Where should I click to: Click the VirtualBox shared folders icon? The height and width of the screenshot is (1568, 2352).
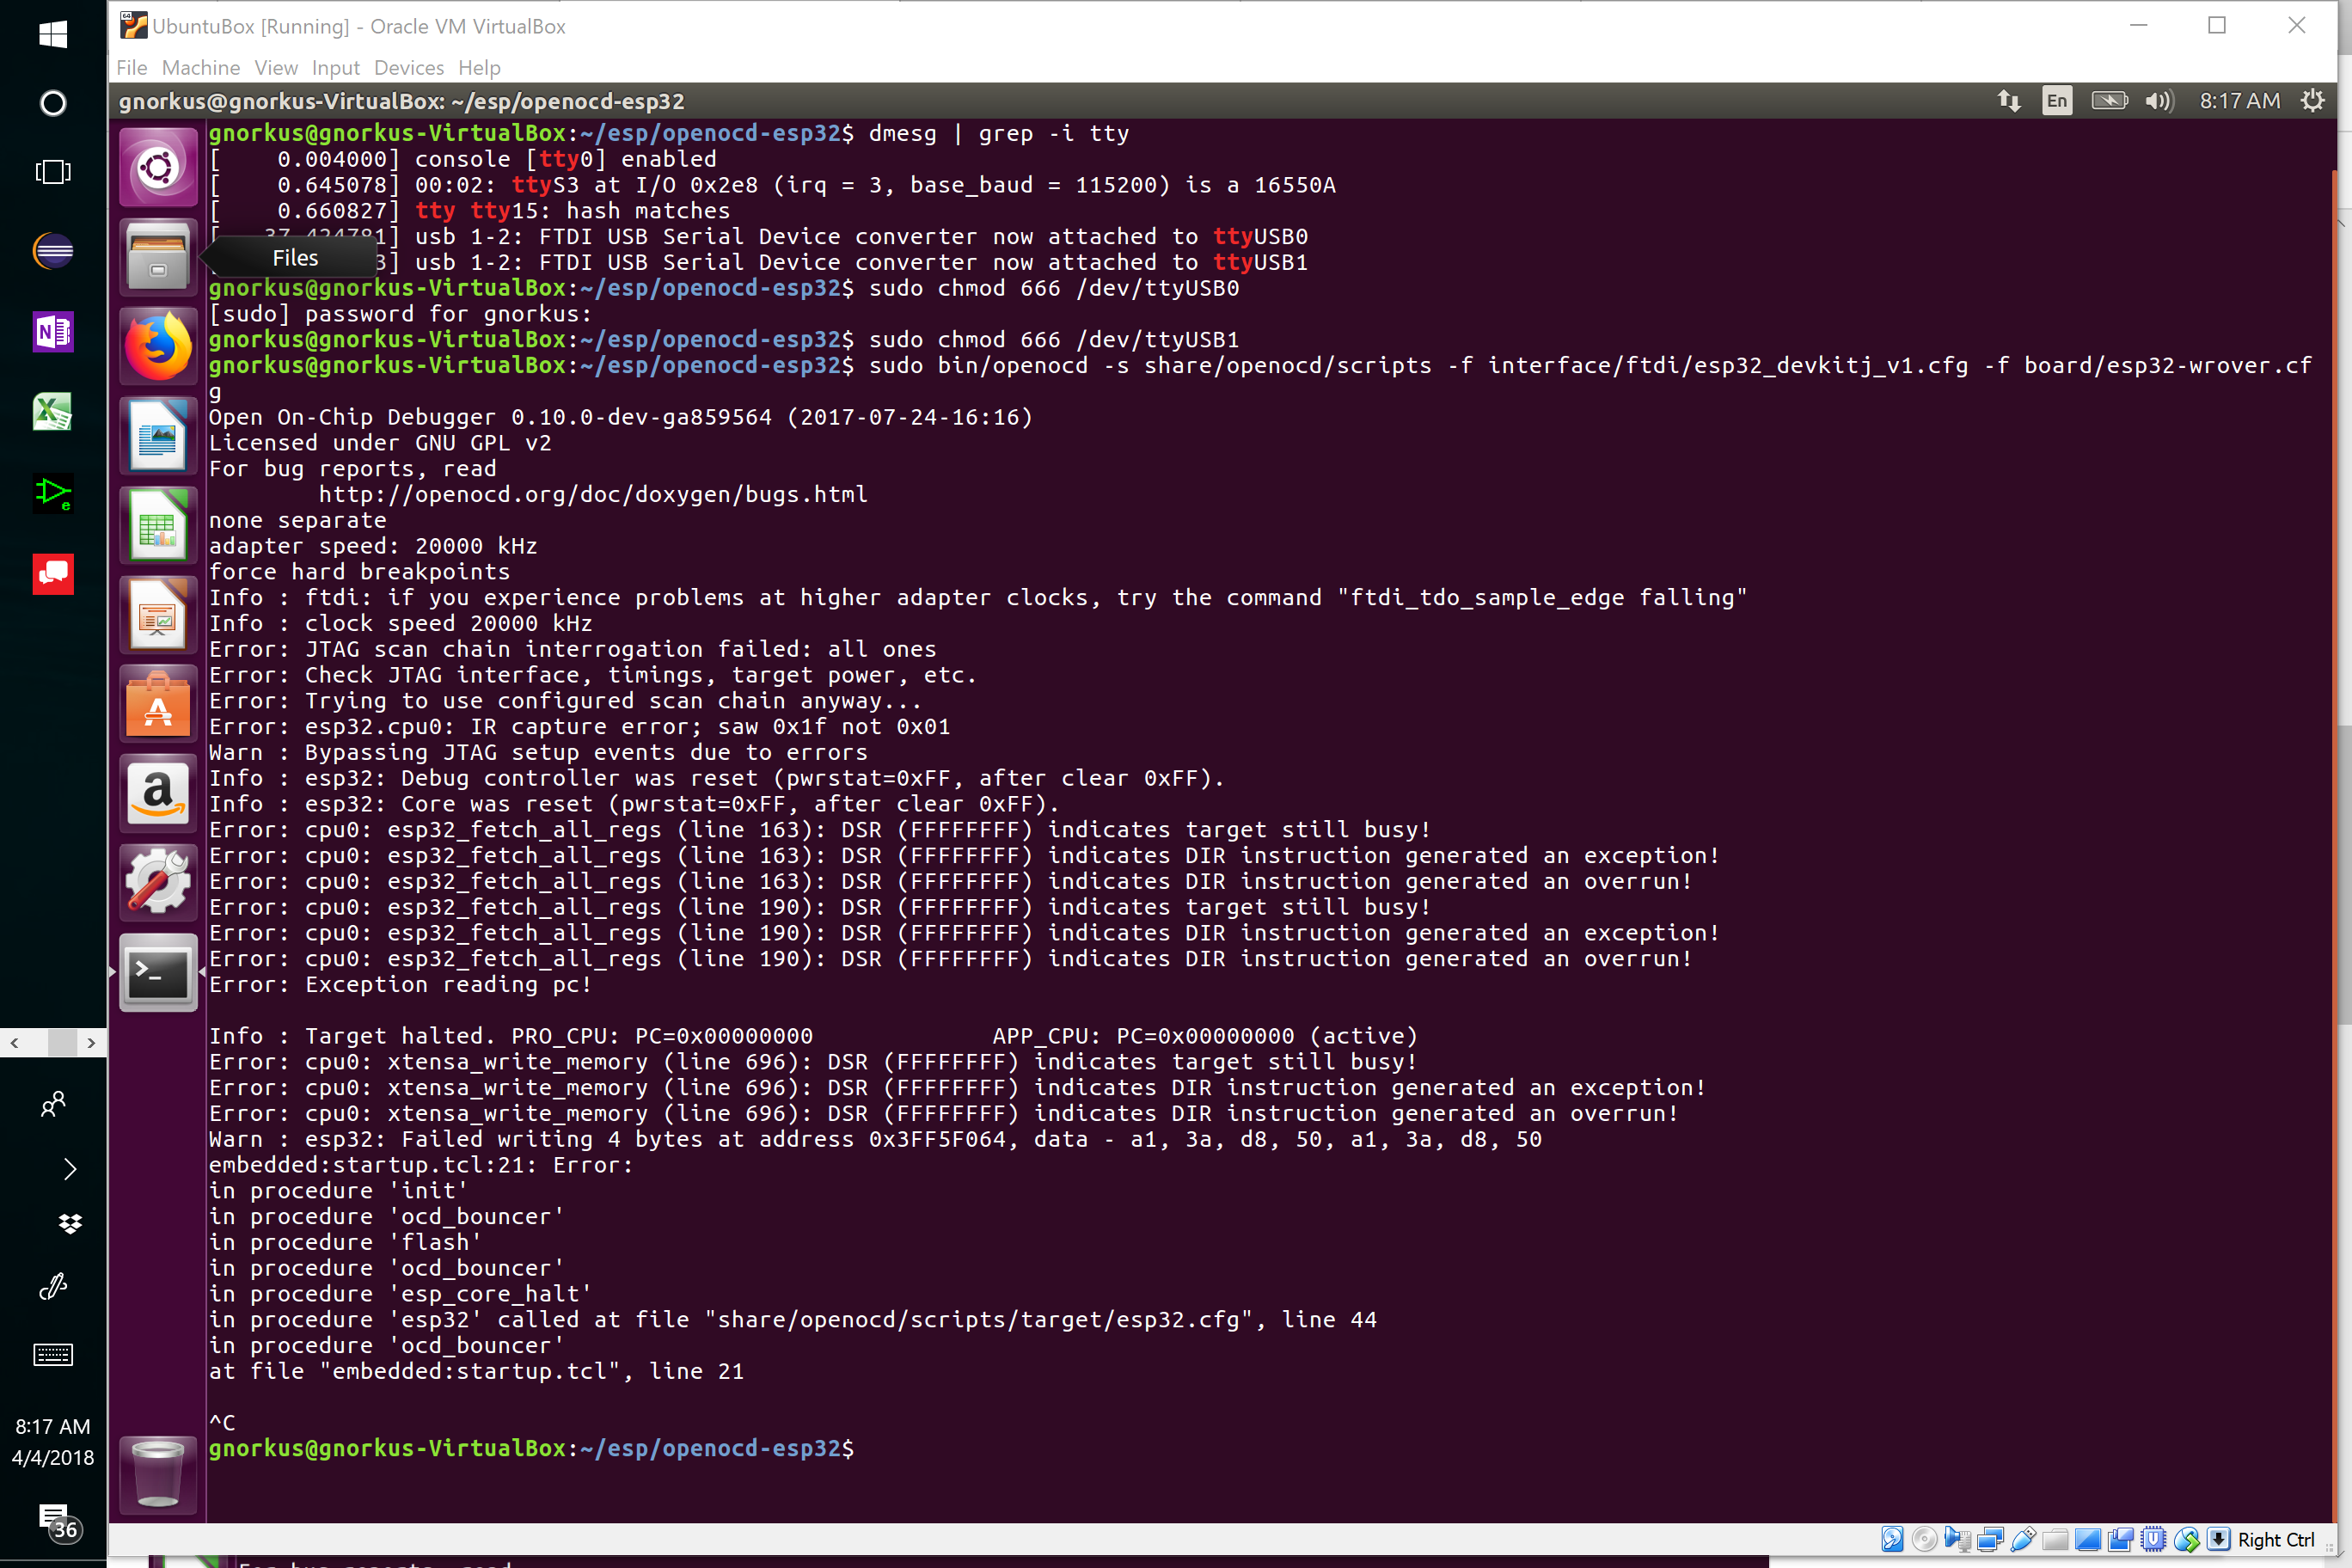pyautogui.click(x=2055, y=1539)
